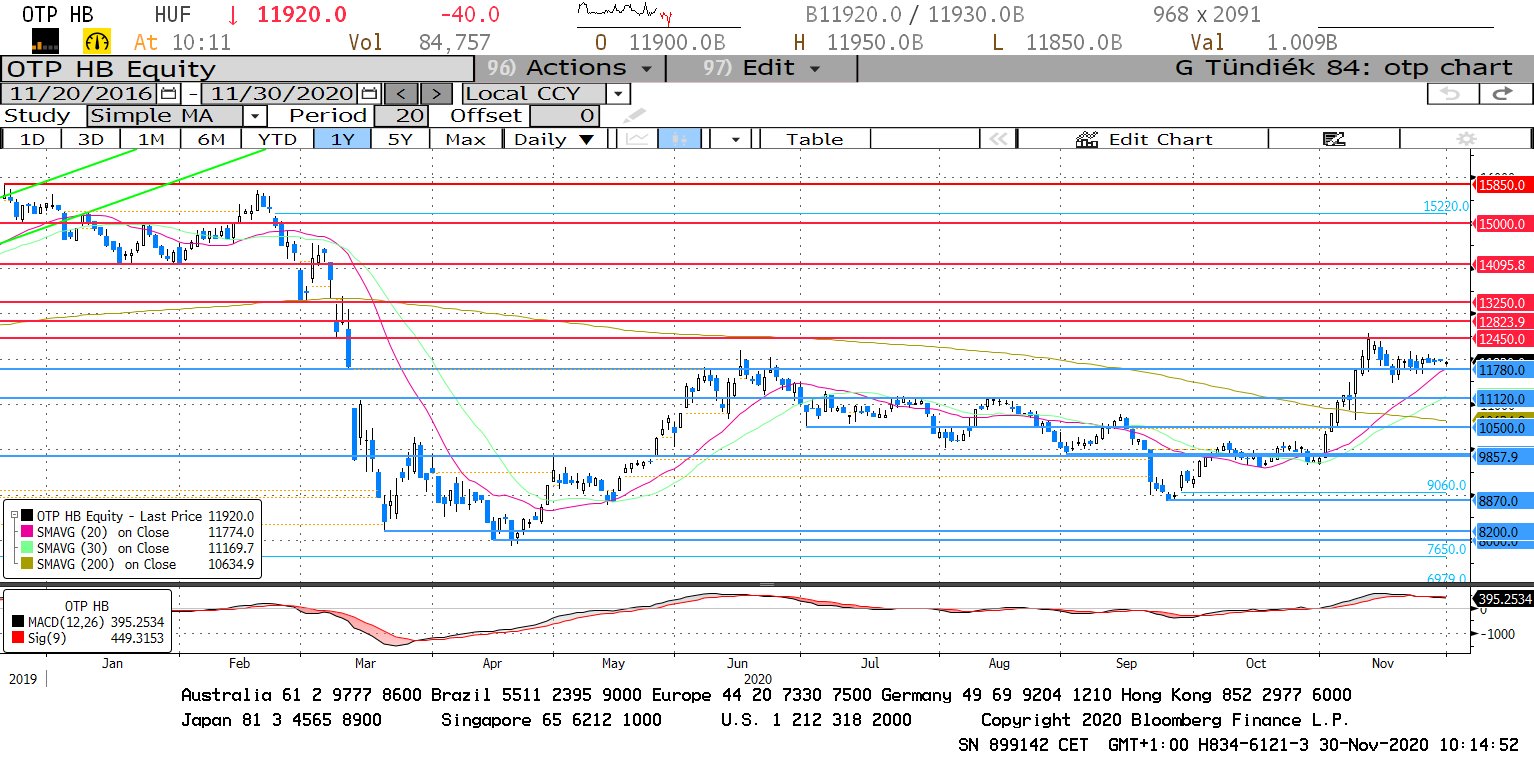Image resolution: width=1534 pixels, height=774 pixels.
Task: Open the start date calendar picker
Action: (x=168, y=93)
